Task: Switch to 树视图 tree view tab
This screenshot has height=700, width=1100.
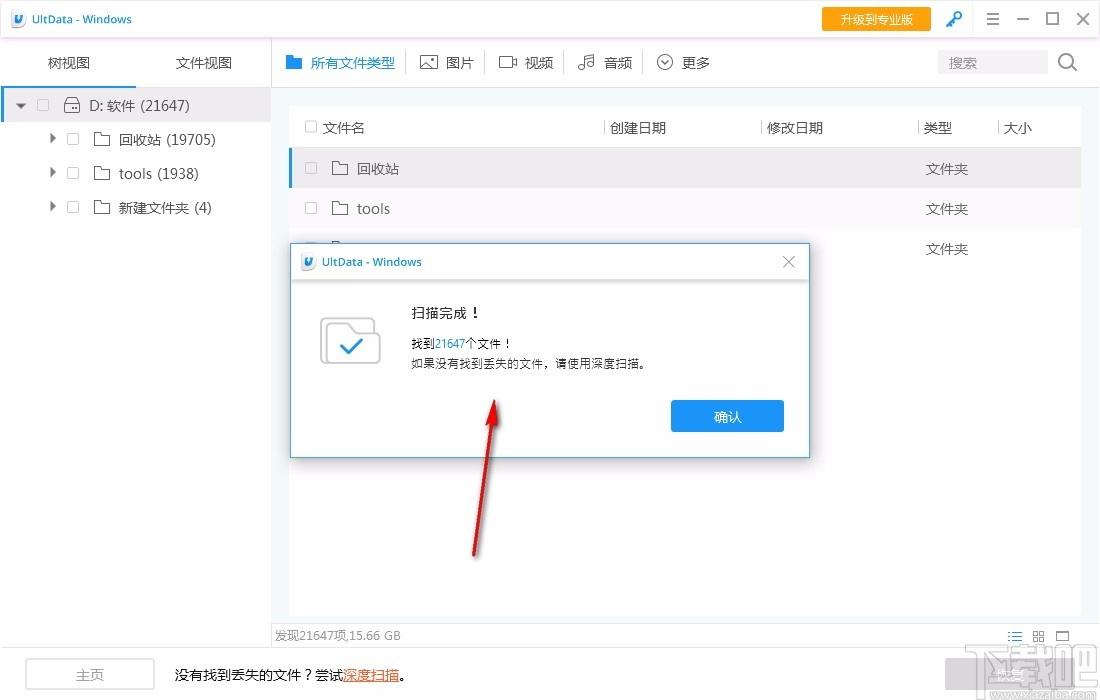Action: pos(69,62)
